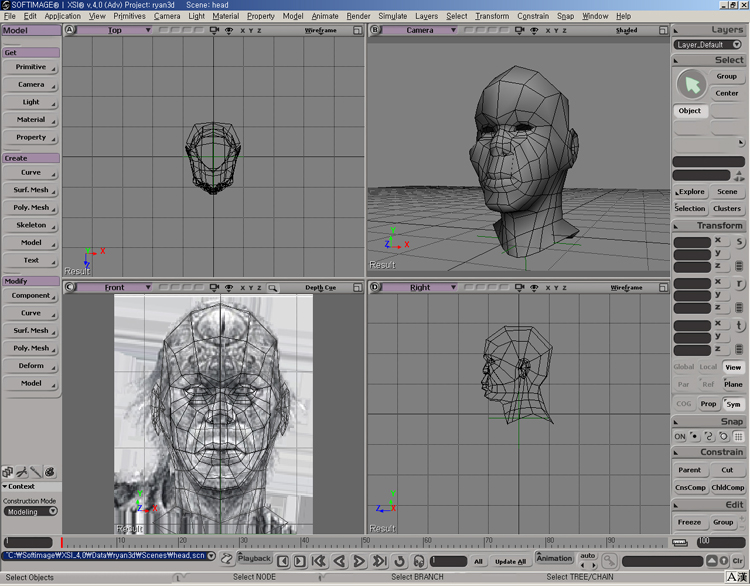Open the Construction Mode Modeling dropdown
Screen dimensions: 750x586
(31, 511)
